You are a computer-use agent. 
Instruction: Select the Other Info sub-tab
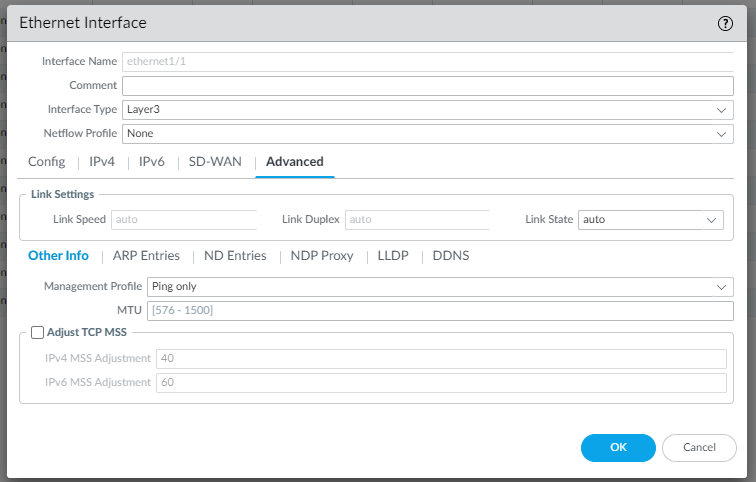pyautogui.click(x=58, y=256)
